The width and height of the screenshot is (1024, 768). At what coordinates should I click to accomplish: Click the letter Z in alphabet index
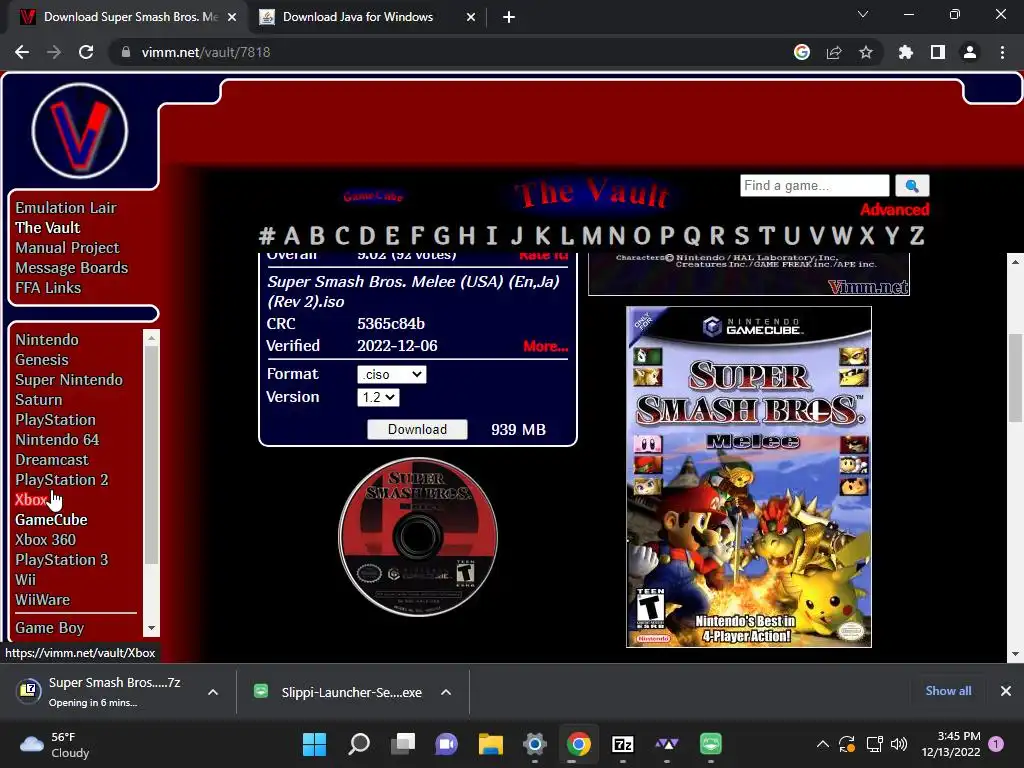point(917,235)
